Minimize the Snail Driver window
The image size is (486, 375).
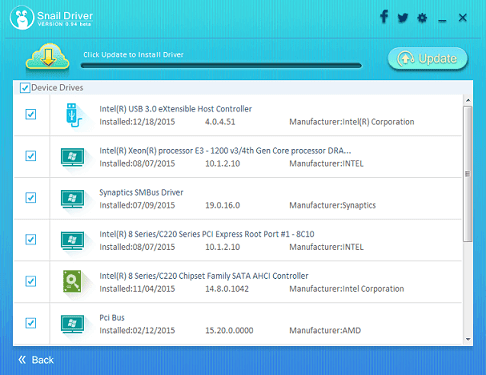tap(442, 21)
